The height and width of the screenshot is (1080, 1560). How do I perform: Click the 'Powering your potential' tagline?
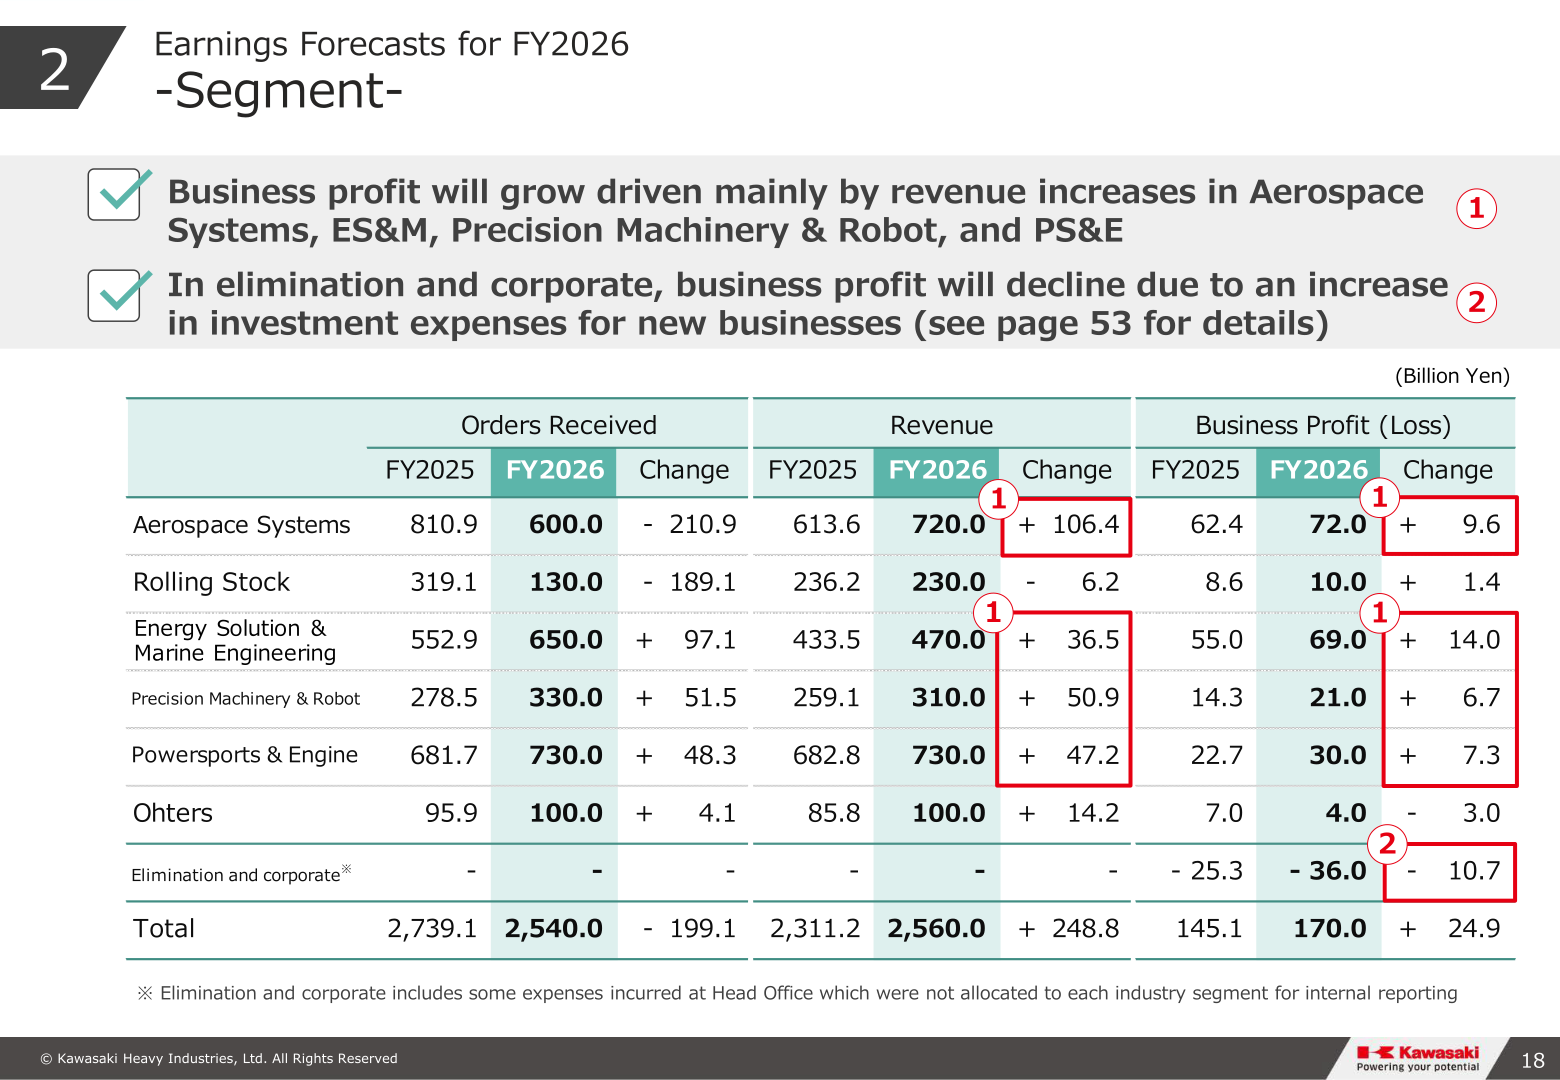[x=1418, y=1067]
